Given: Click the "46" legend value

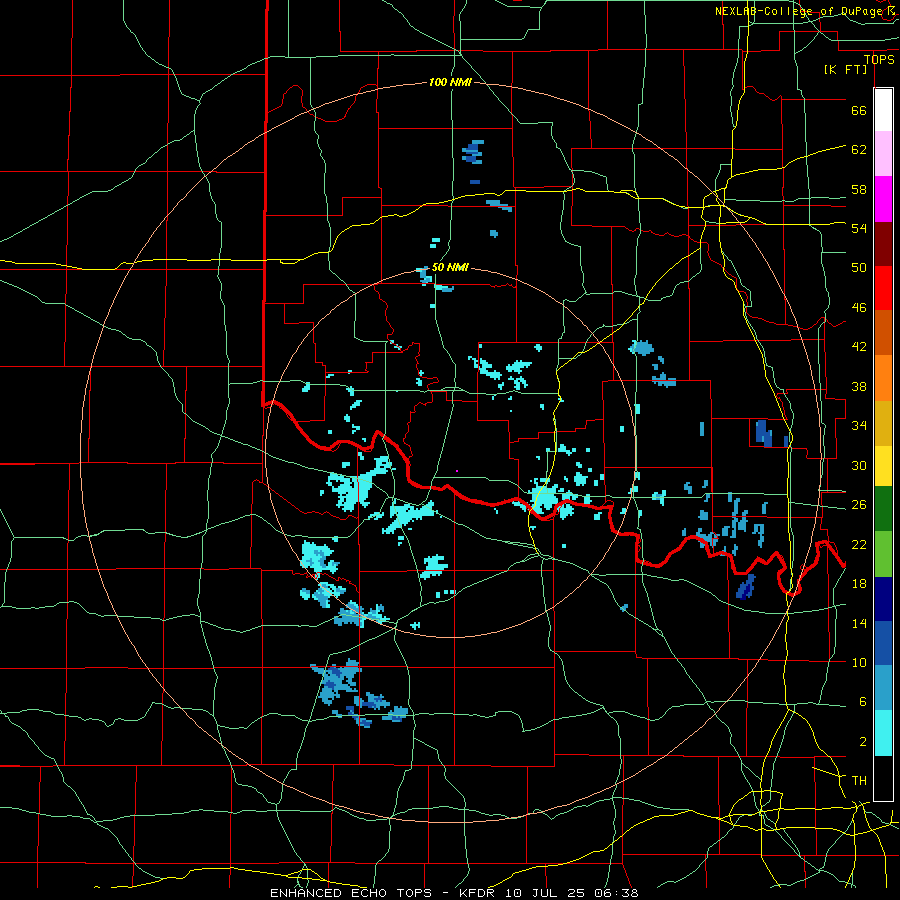Looking at the screenshot, I should [x=859, y=308].
